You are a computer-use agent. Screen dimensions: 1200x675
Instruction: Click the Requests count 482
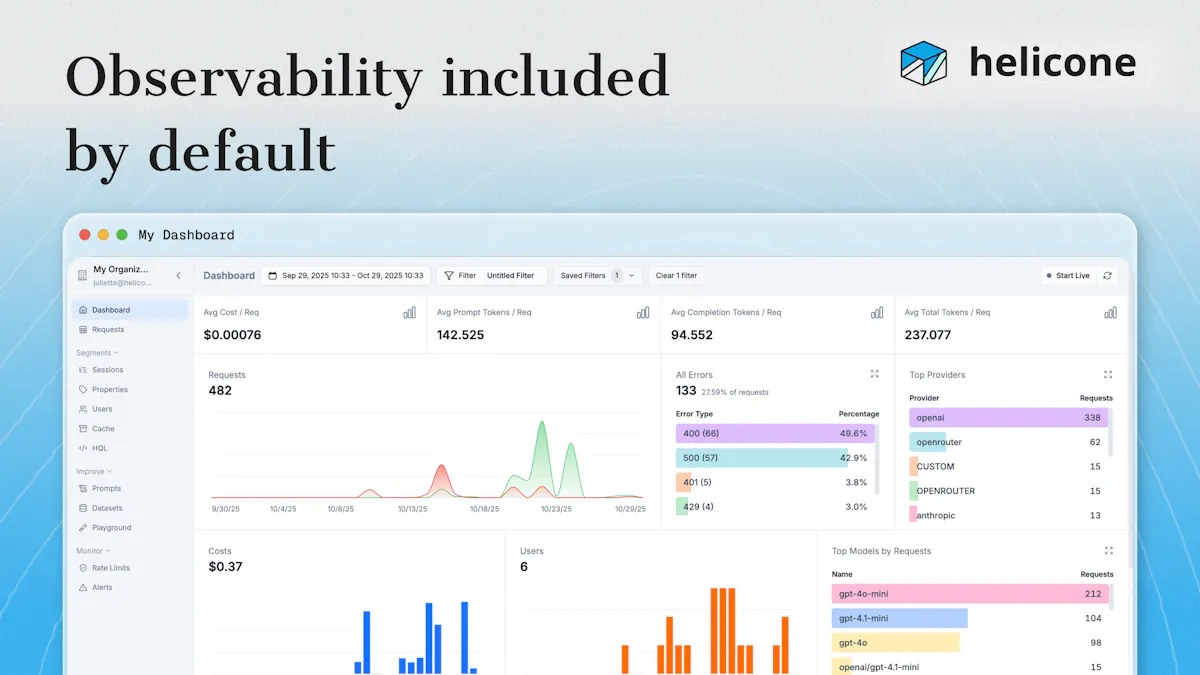click(x=220, y=391)
